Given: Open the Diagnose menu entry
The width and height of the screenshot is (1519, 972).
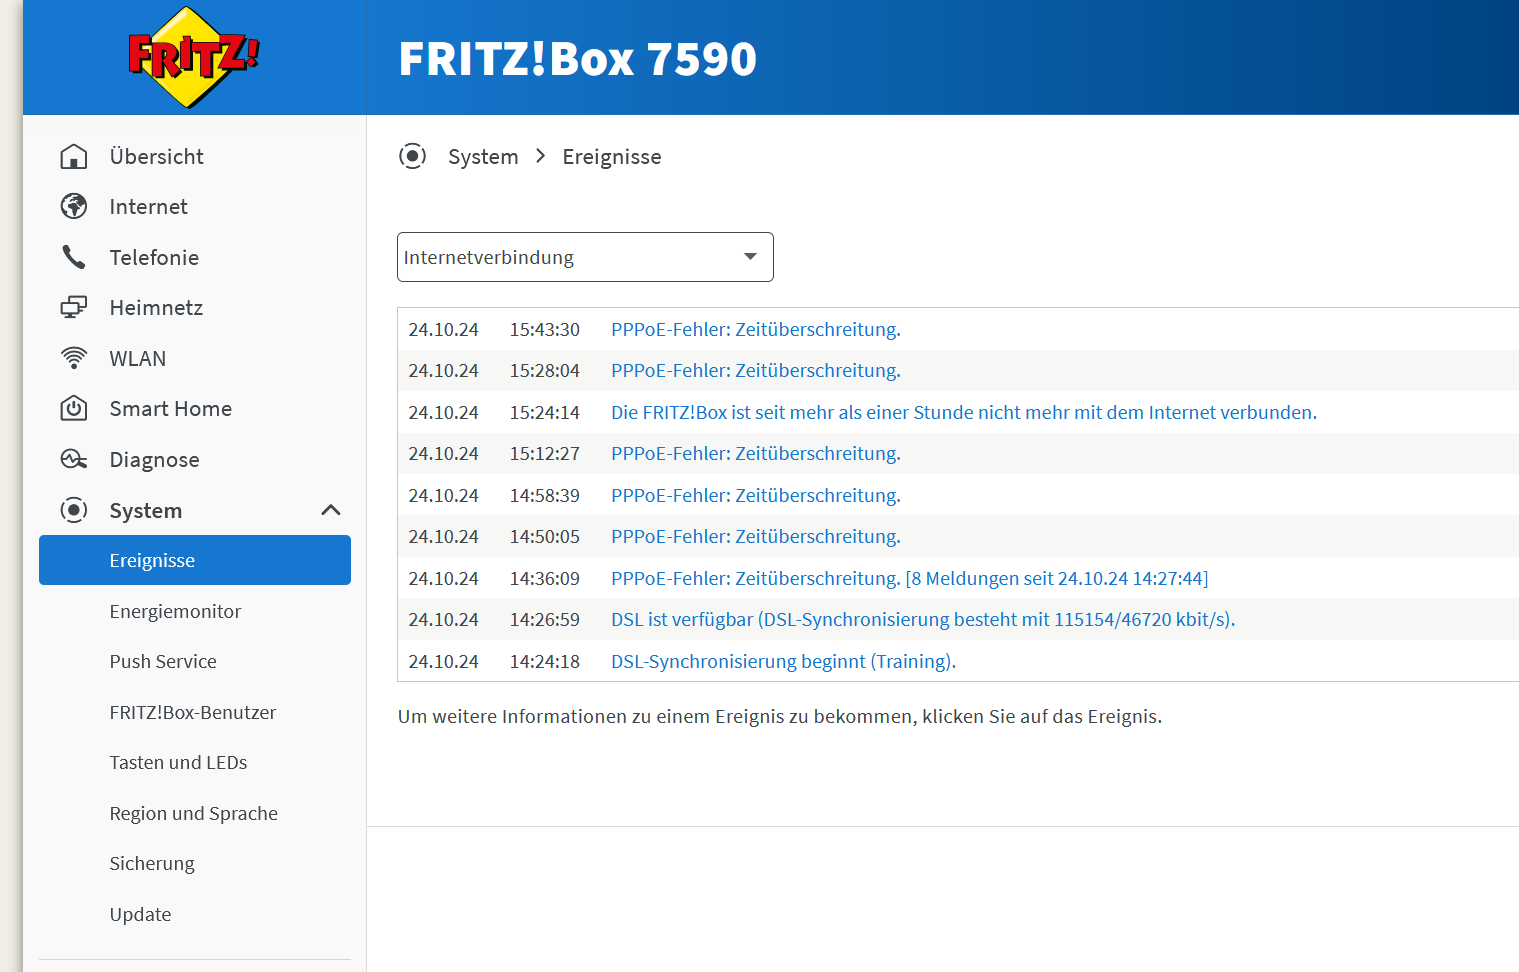Looking at the screenshot, I should click(x=154, y=460).
